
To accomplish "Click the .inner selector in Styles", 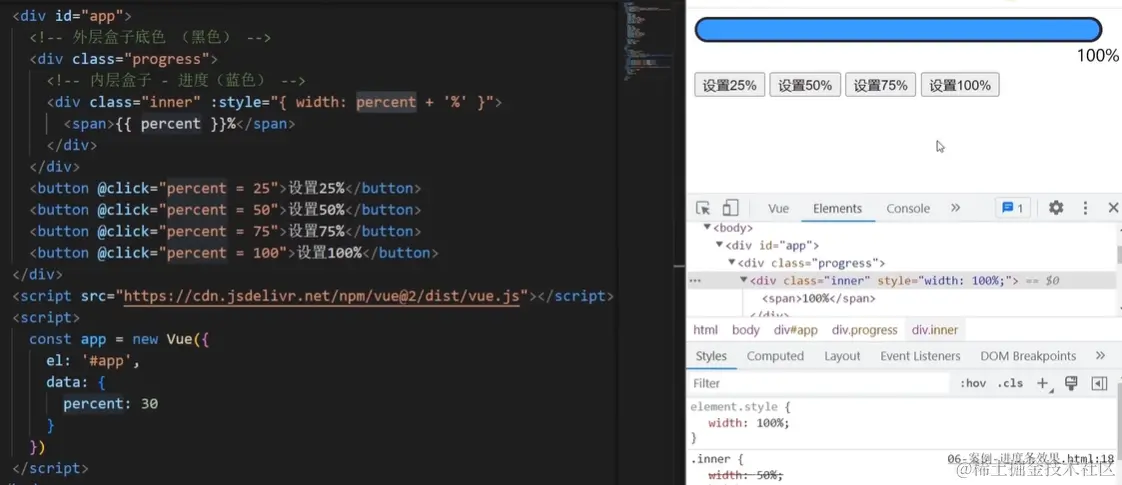I will pos(711,459).
